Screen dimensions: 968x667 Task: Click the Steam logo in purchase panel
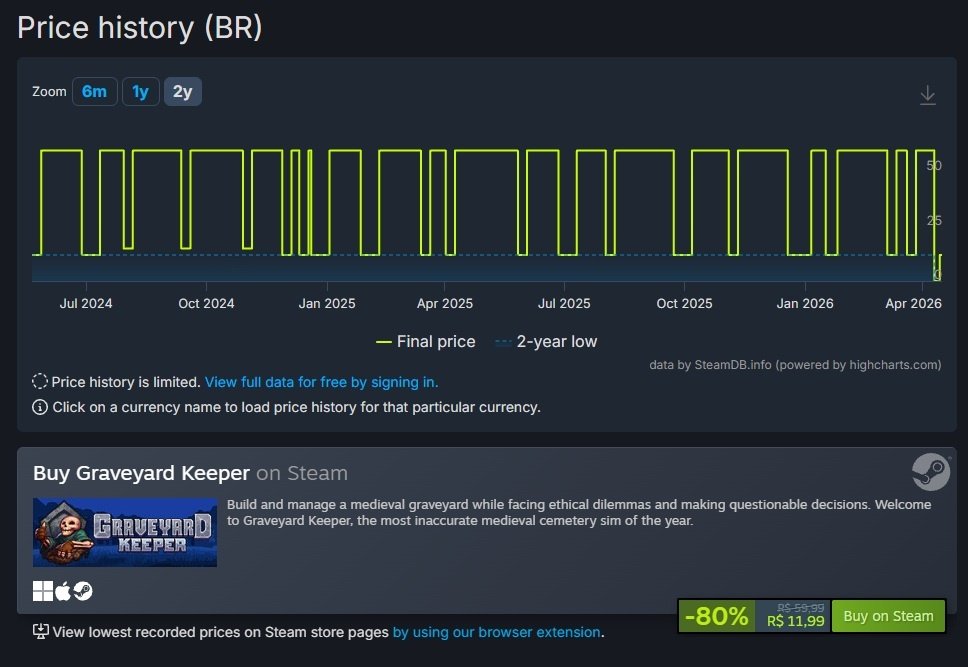click(x=931, y=472)
